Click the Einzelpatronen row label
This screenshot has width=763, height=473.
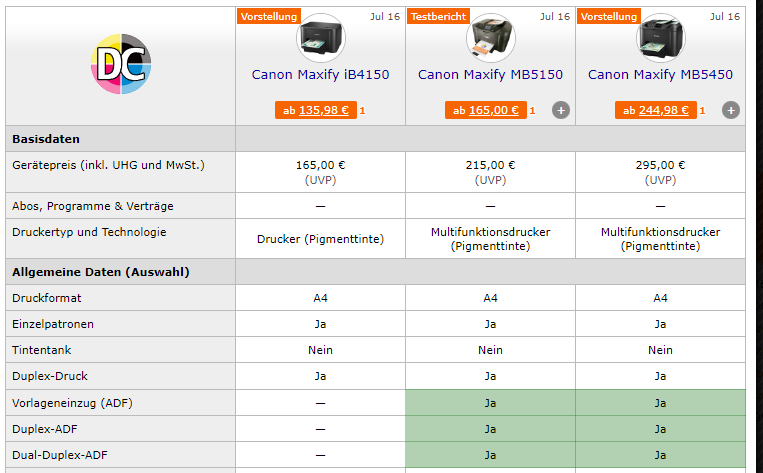tap(53, 324)
